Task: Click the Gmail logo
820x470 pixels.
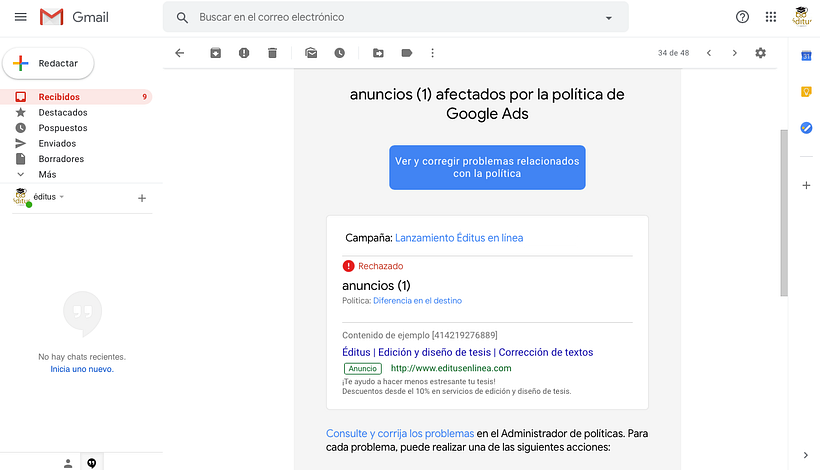Action: pyautogui.click(x=74, y=17)
